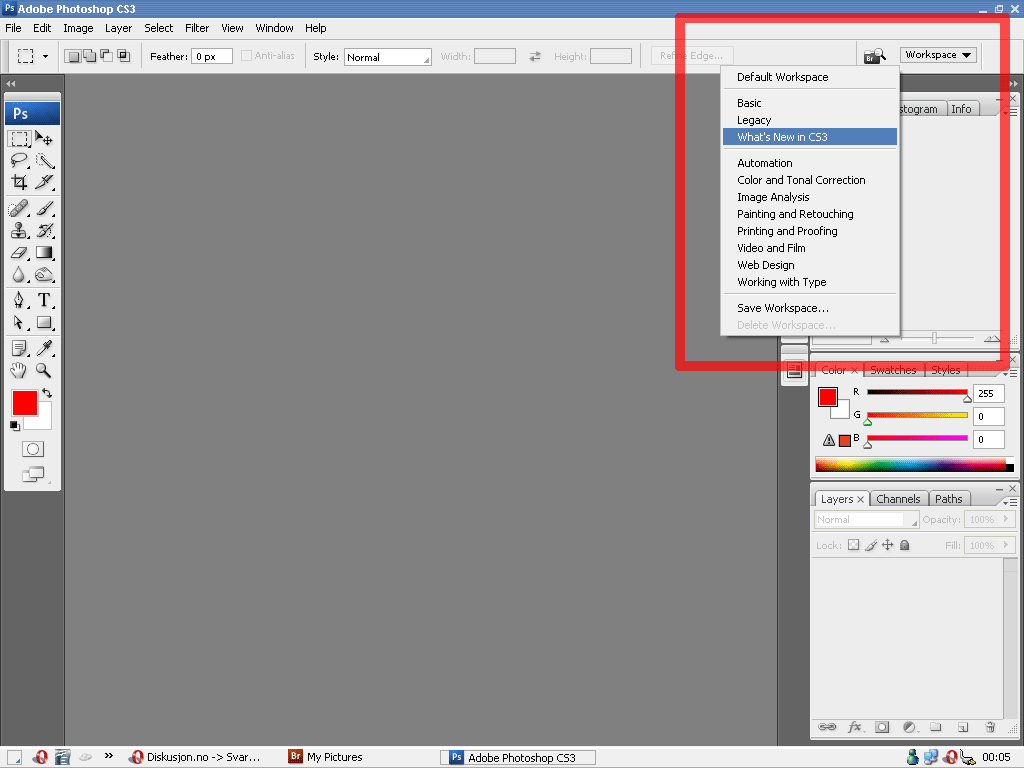1024x768 pixels.
Task: Select the Brush tool
Action: tap(44, 208)
